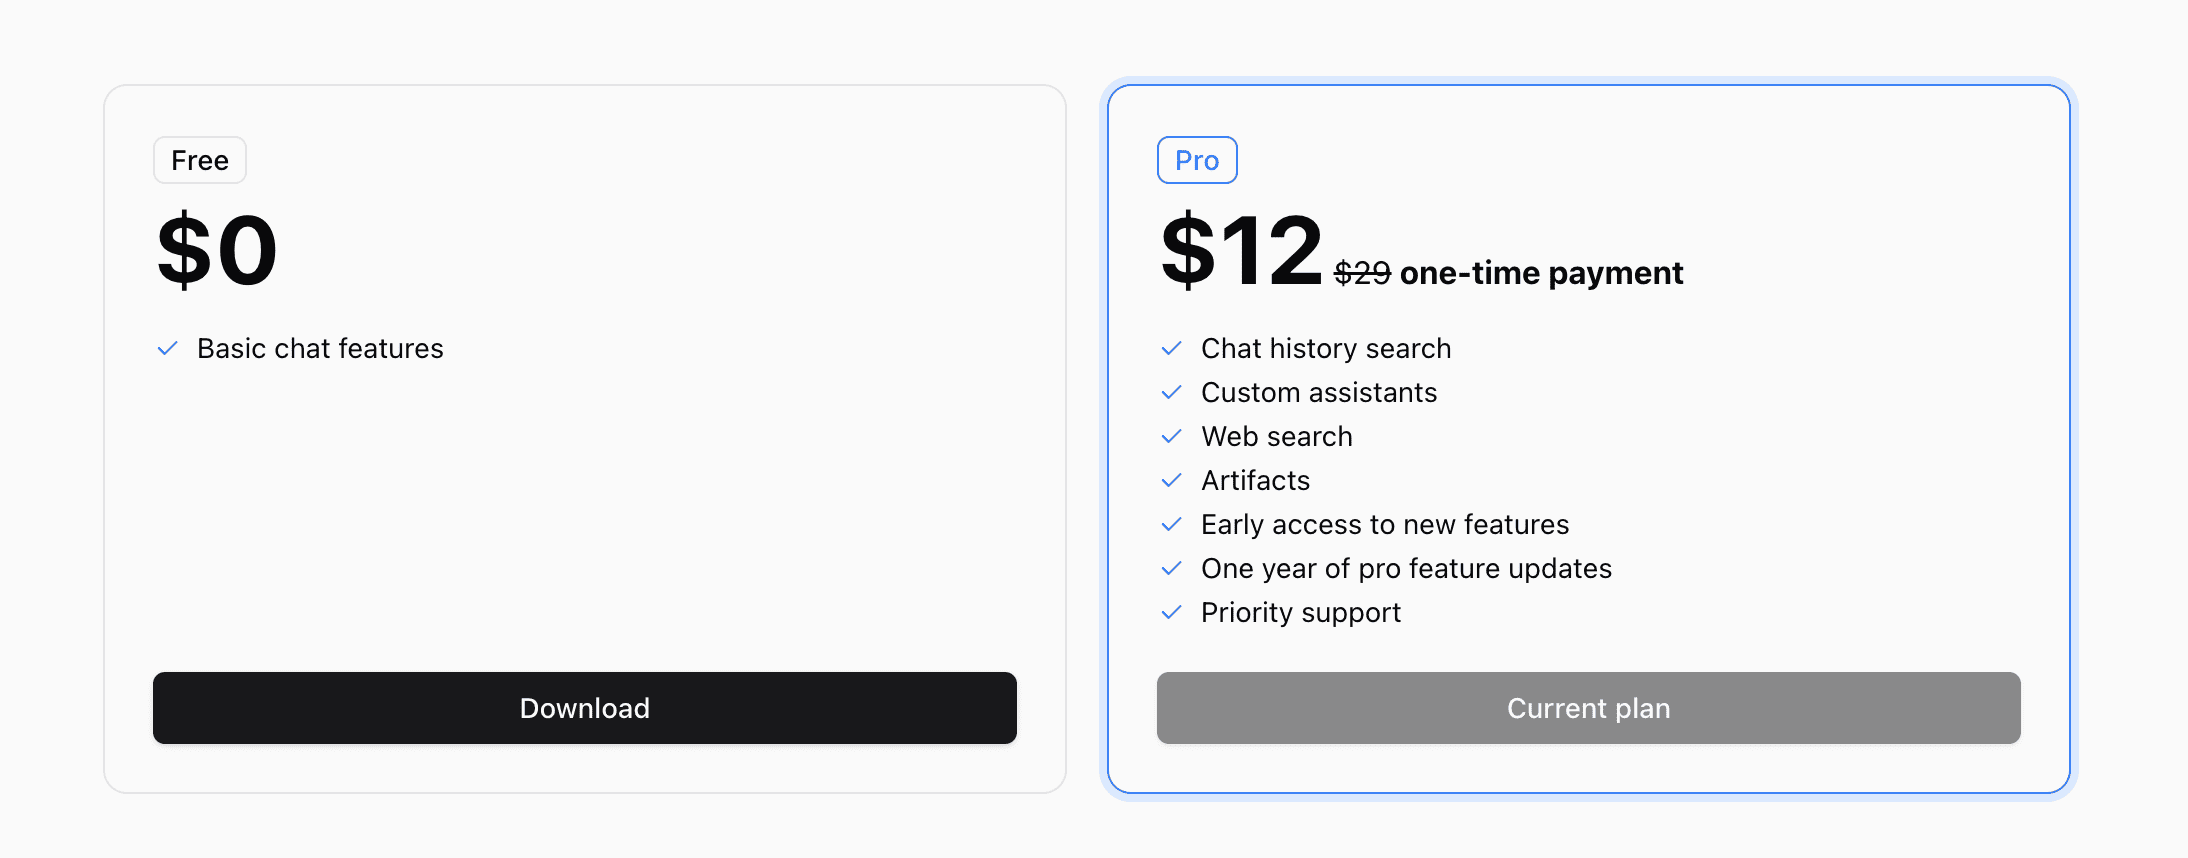Click the checkmark beside Web search
The width and height of the screenshot is (2188, 858).
[x=1172, y=436]
